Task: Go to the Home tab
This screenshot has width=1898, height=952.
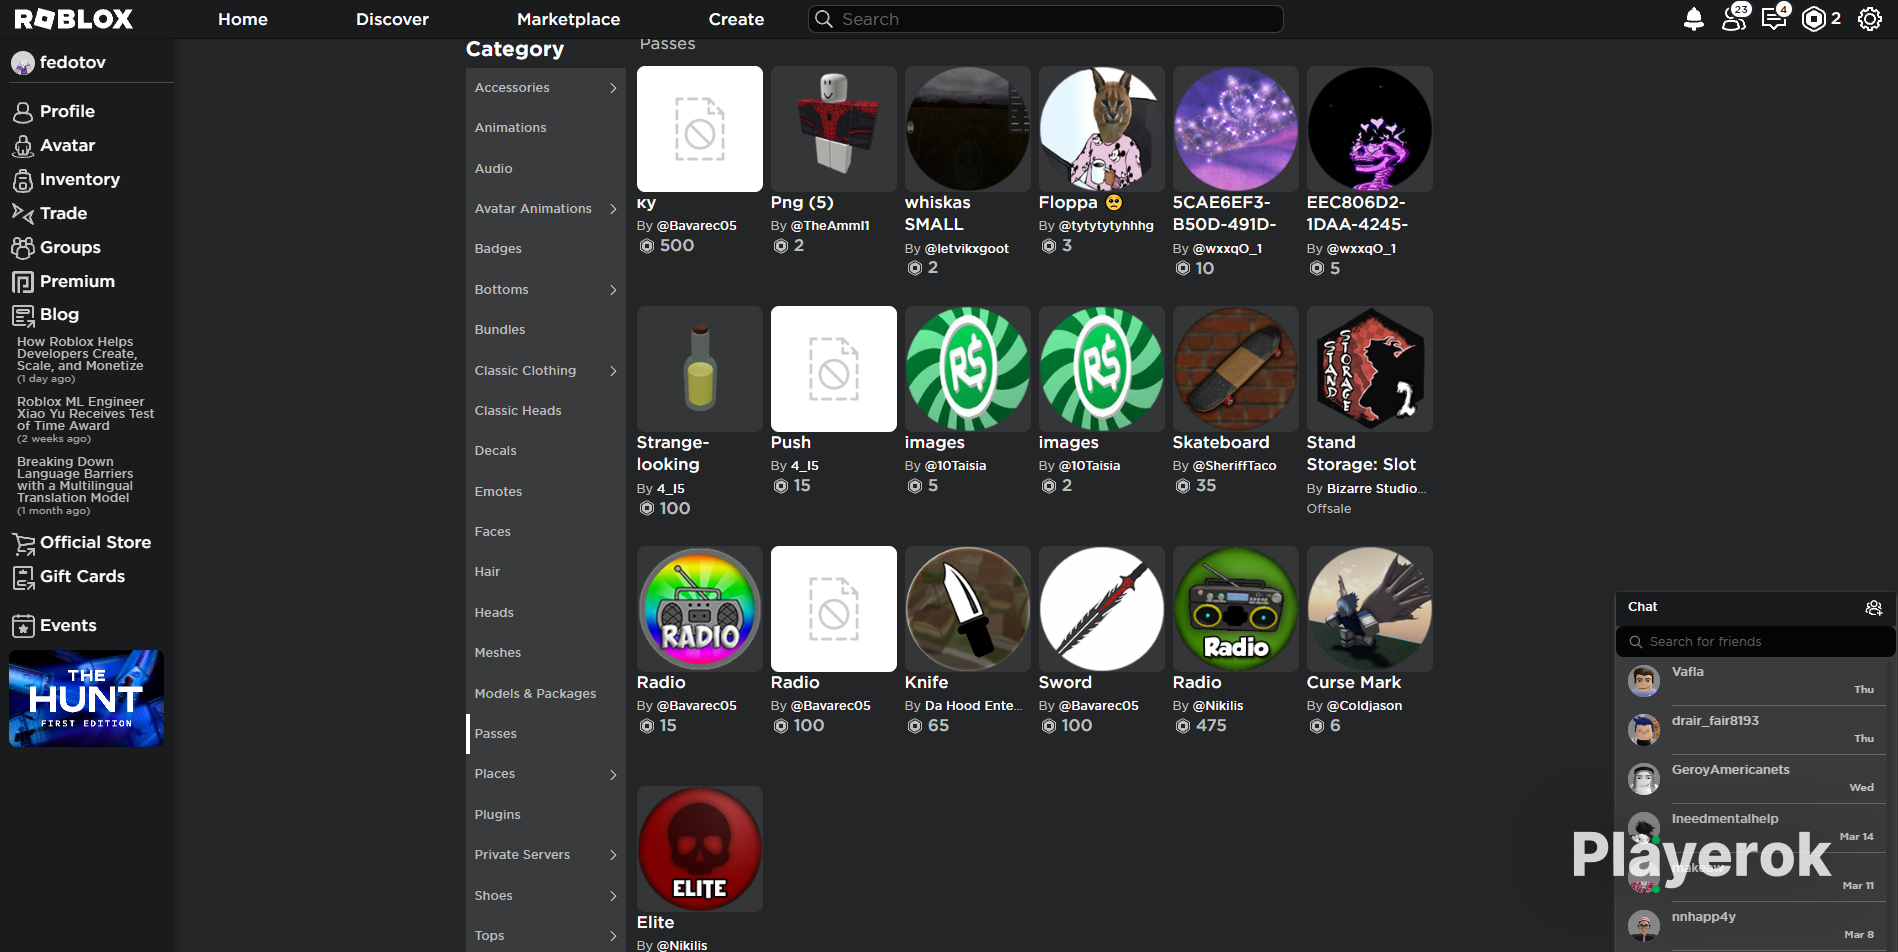Action: point(243,19)
